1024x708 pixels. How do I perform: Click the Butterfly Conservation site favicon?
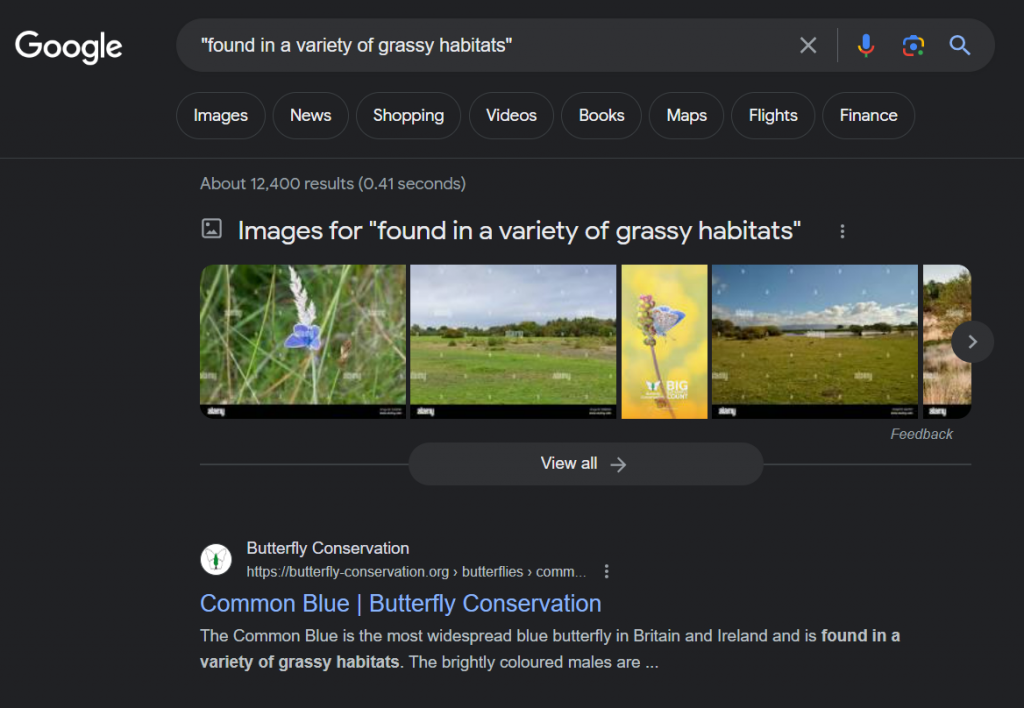coord(216,559)
